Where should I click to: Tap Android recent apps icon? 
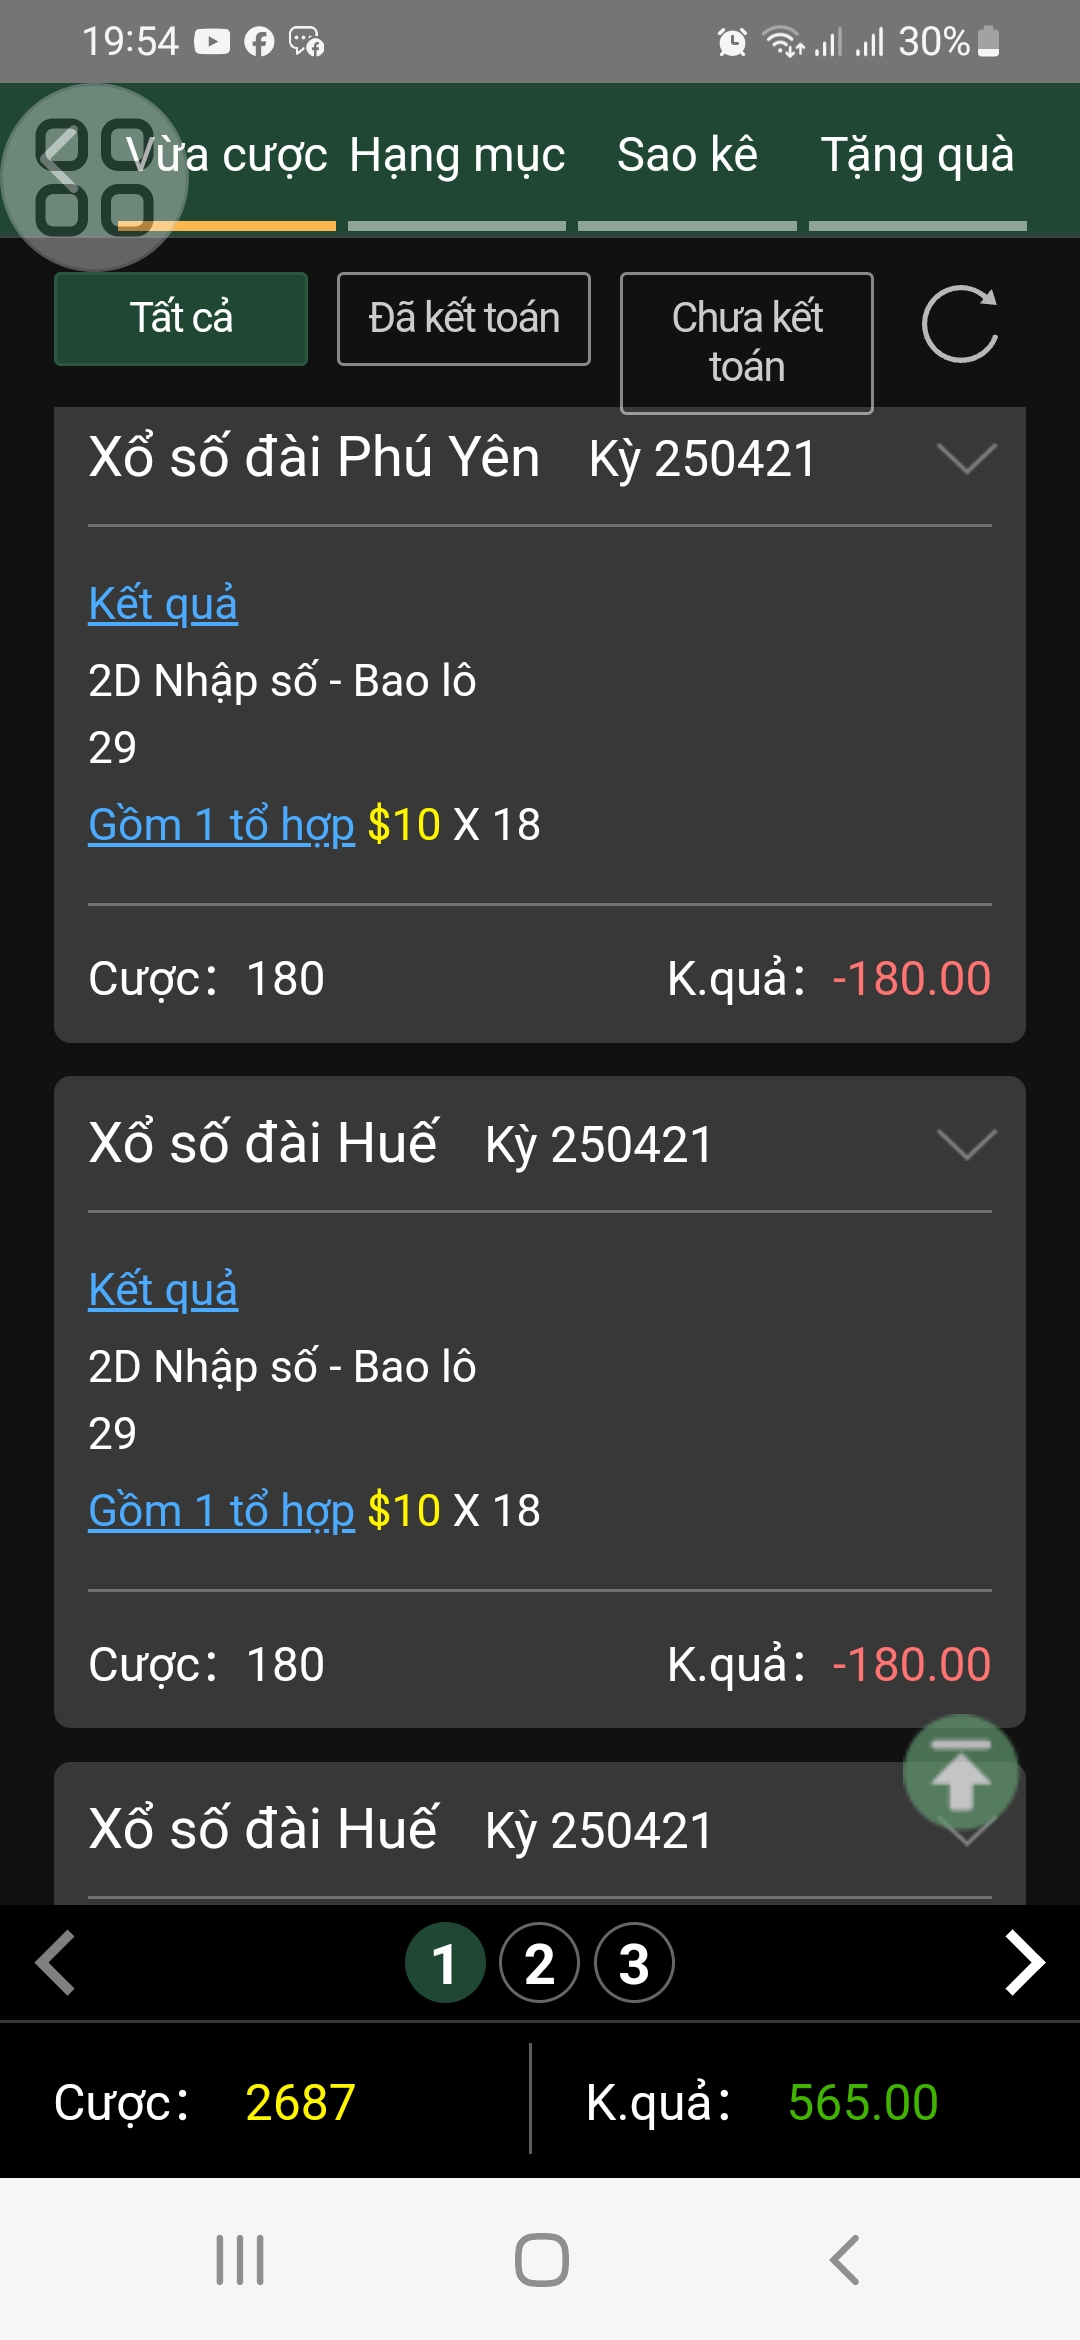240,2260
